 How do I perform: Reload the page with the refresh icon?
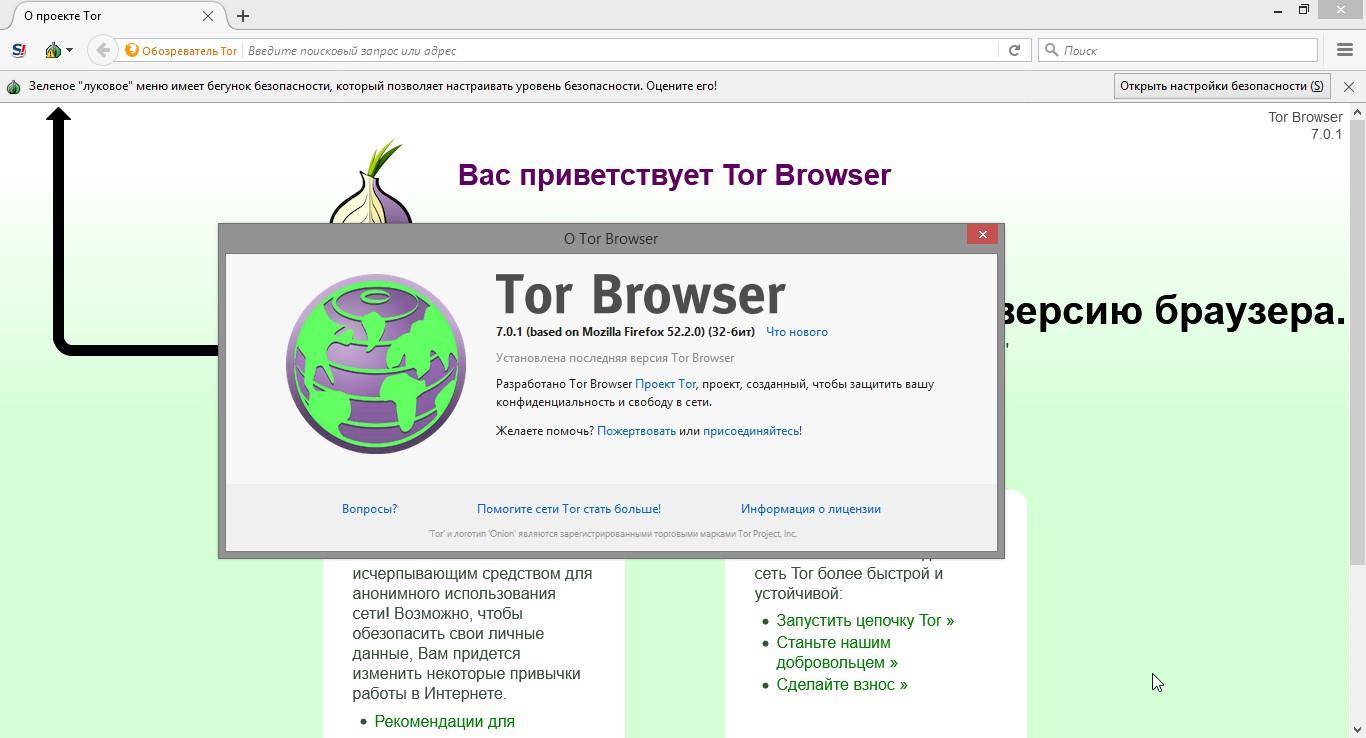point(1014,50)
